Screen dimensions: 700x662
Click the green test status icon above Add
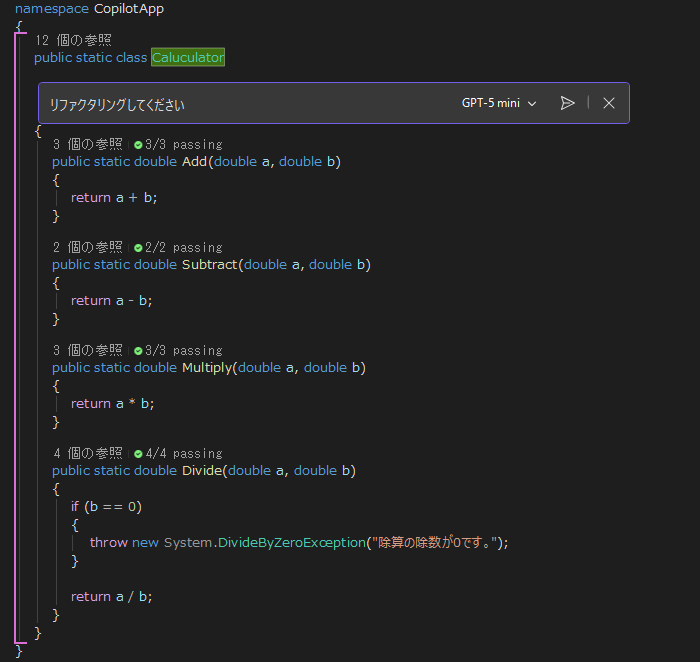click(x=138, y=145)
